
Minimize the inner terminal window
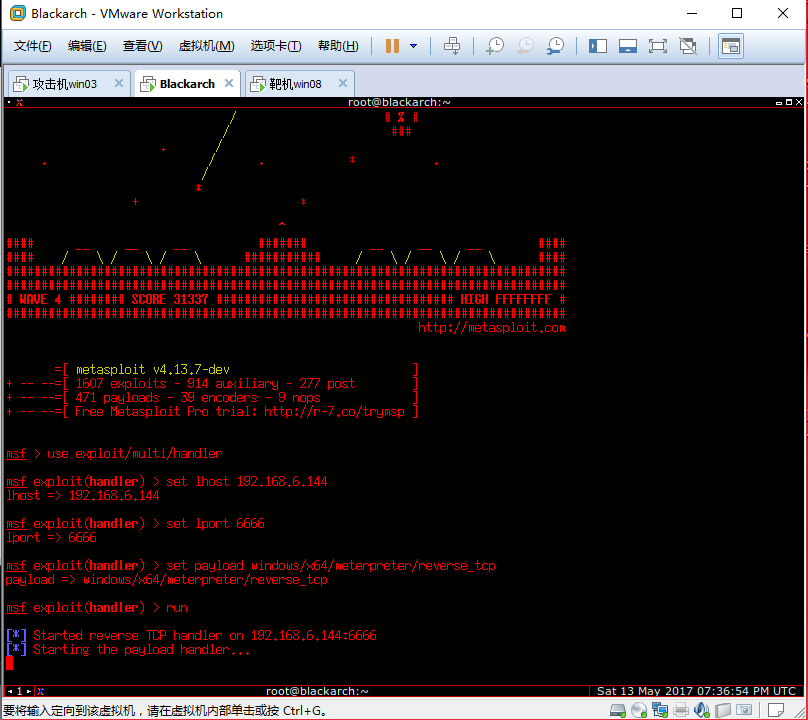tap(779, 103)
